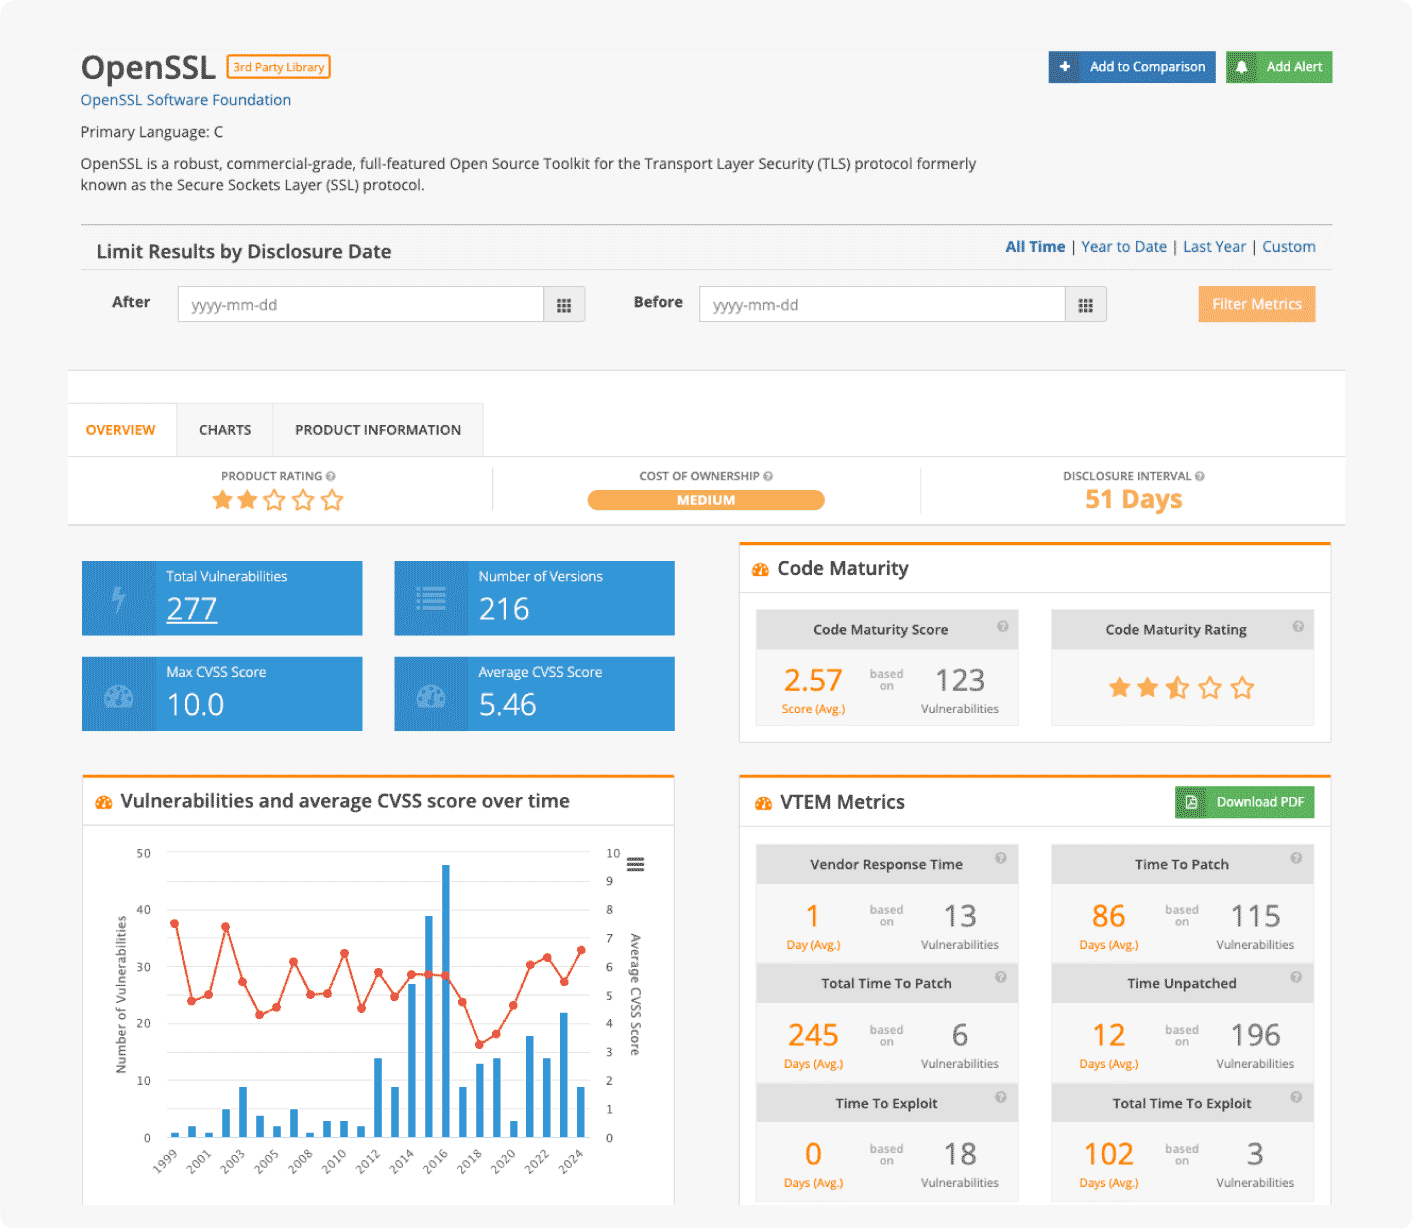Click the Primary Language: C text
The width and height of the screenshot is (1412, 1228).
tap(152, 132)
